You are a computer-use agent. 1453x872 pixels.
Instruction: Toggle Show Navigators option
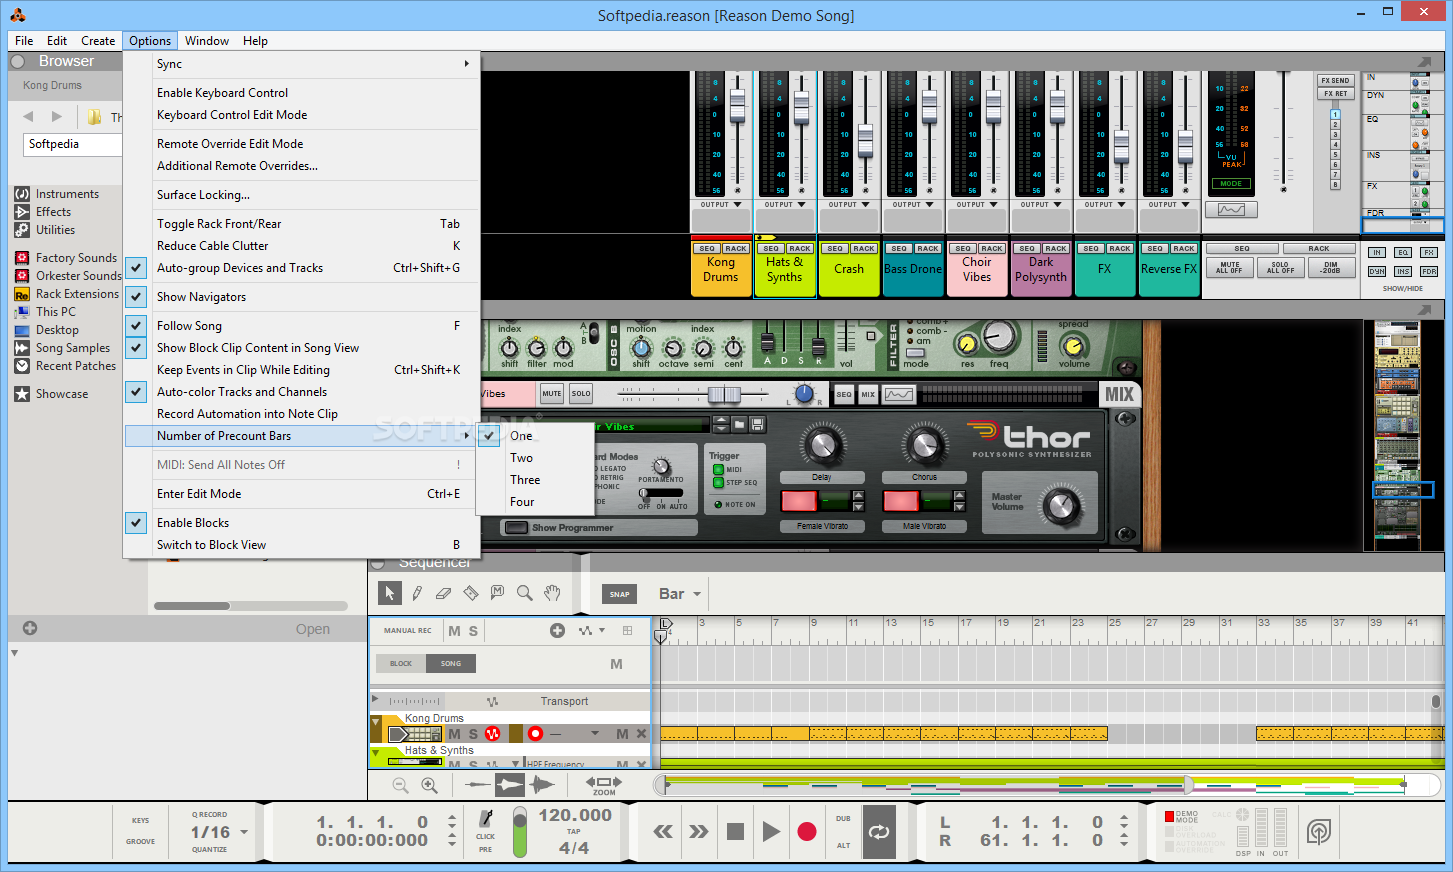(x=303, y=297)
